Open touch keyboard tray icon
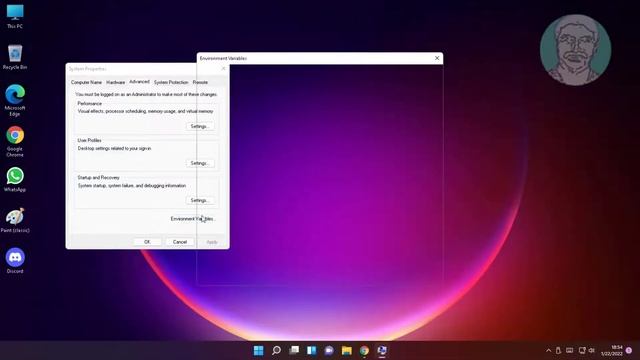The image size is (640, 360). pyautogui.click(x=569, y=351)
